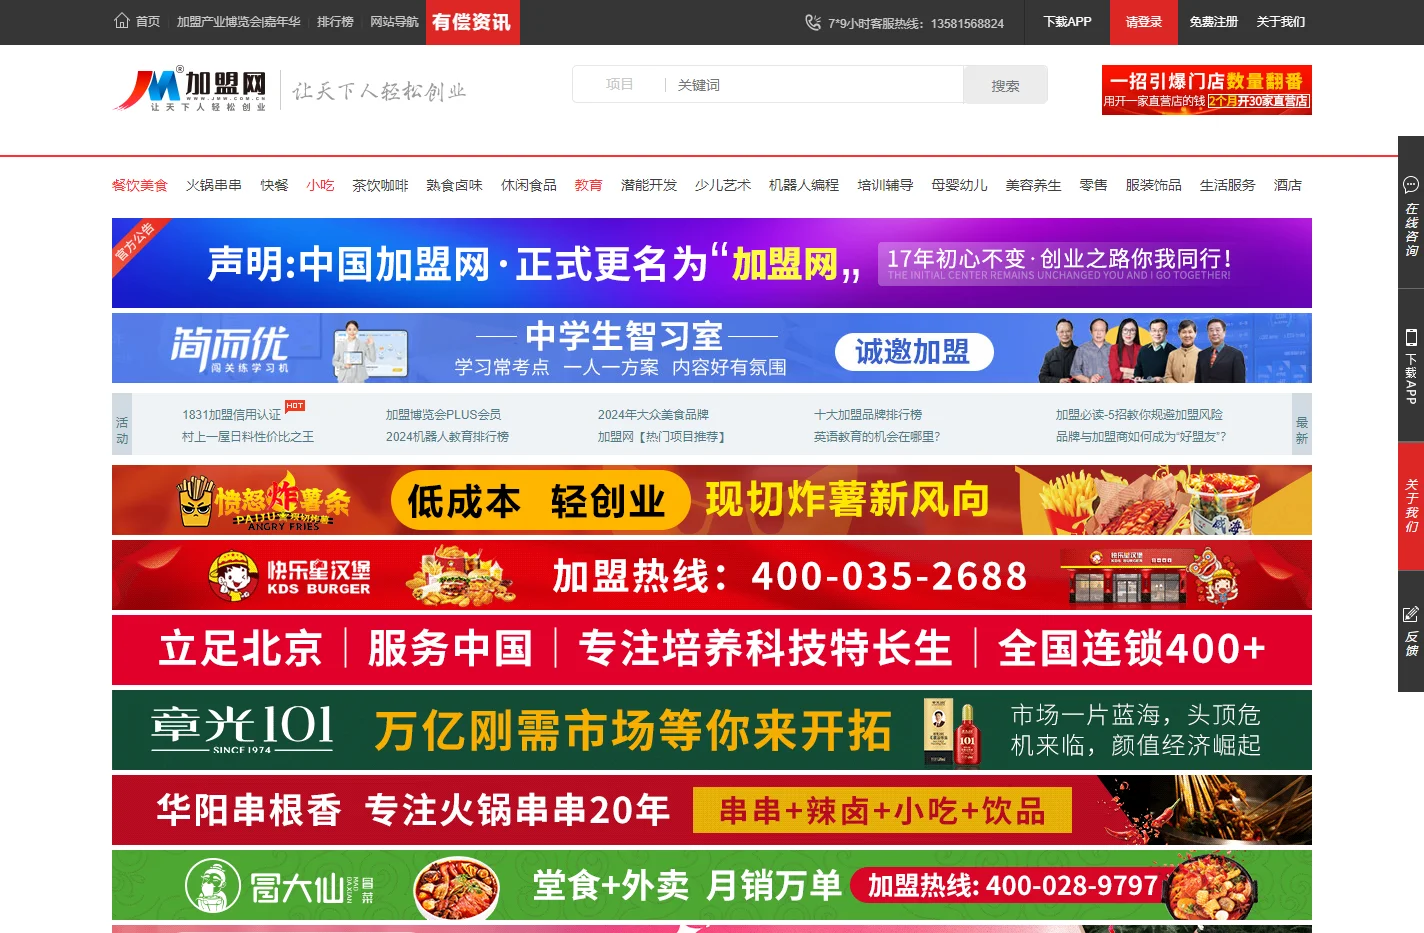This screenshot has width=1424, height=933.
Task: Select the 茶饮咖啡 category
Action: (380, 185)
